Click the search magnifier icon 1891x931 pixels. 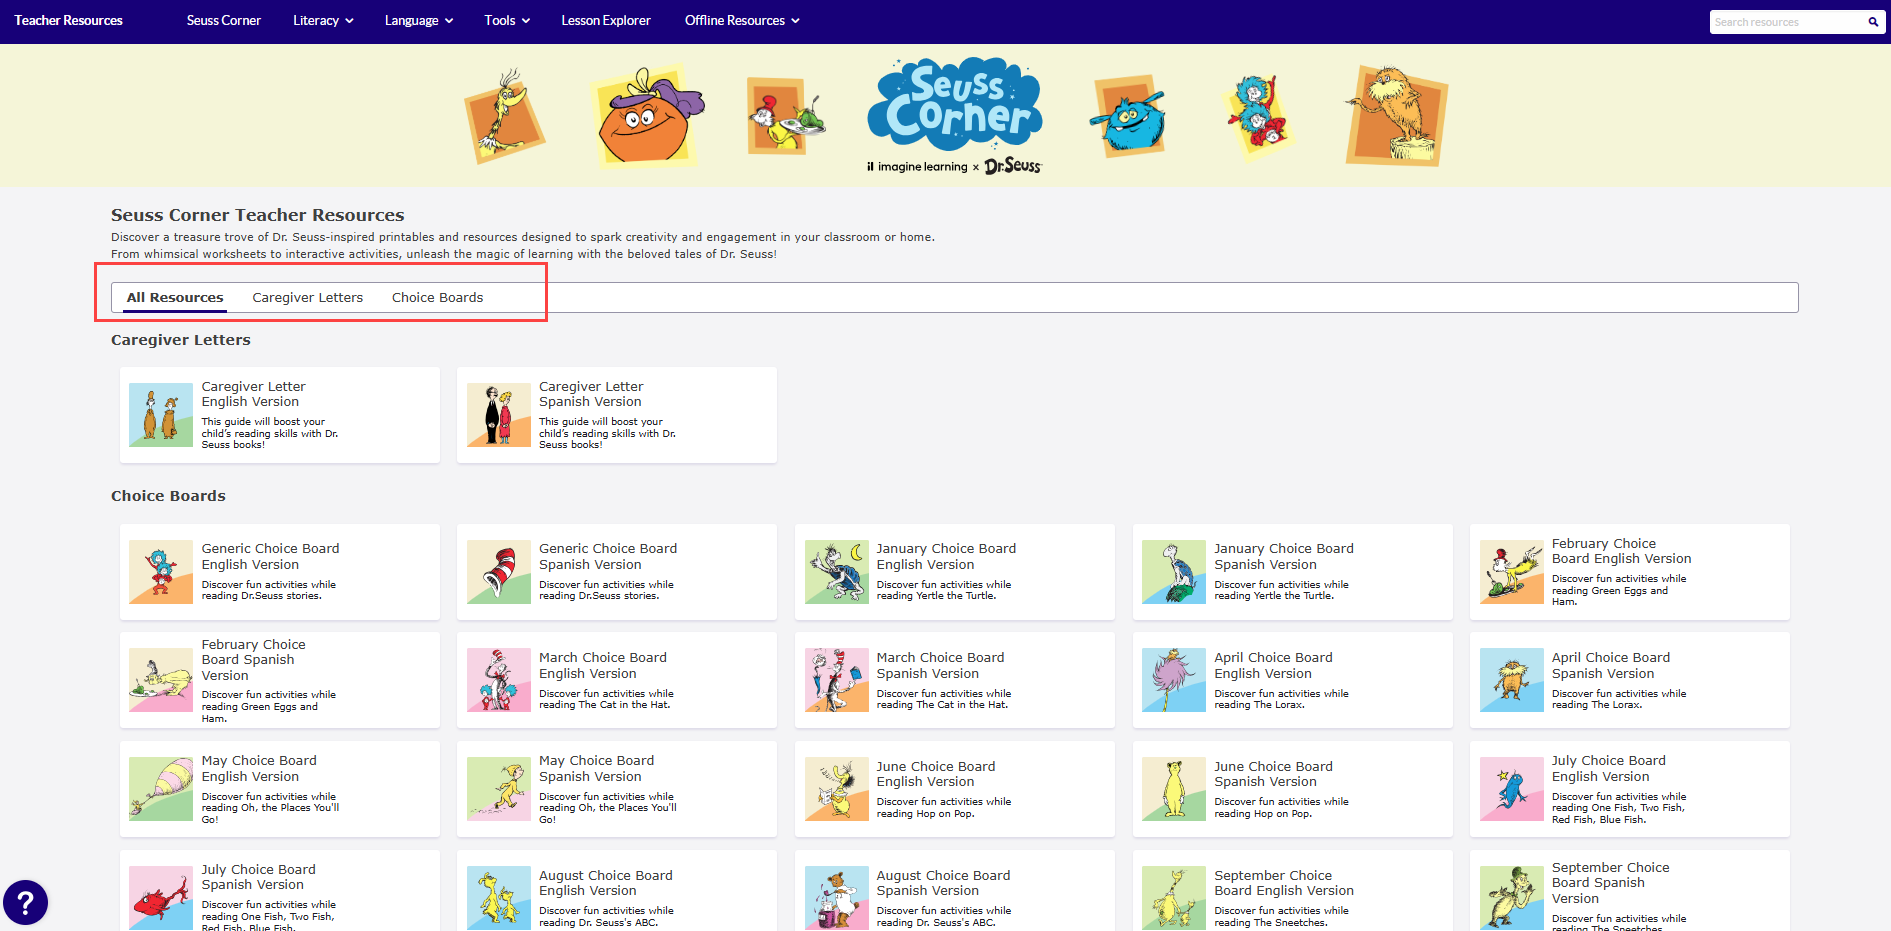[x=1873, y=22]
